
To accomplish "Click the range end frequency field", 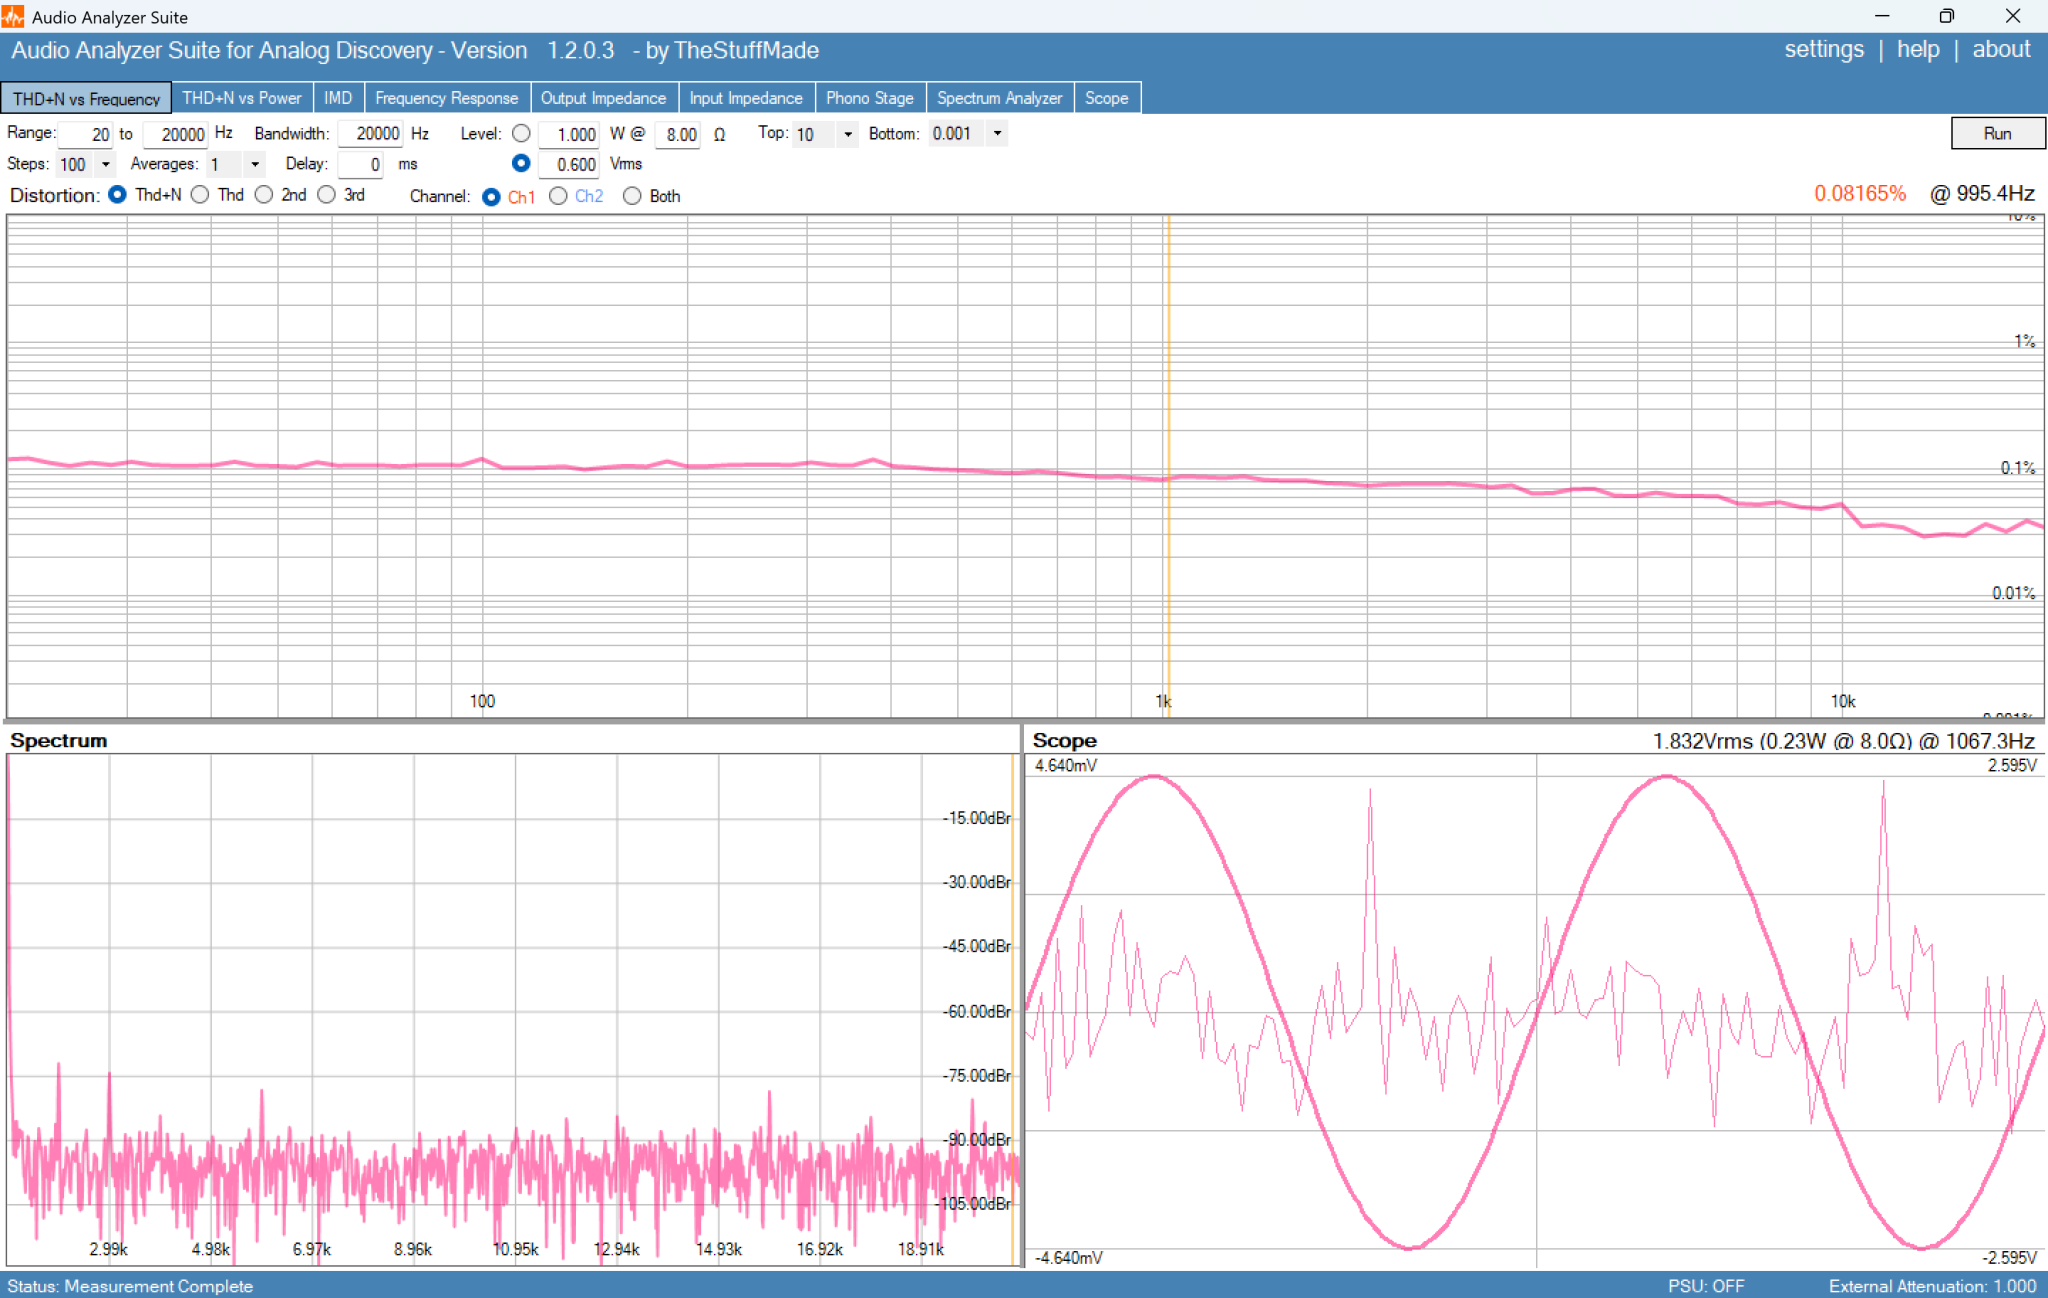I will coord(175,134).
